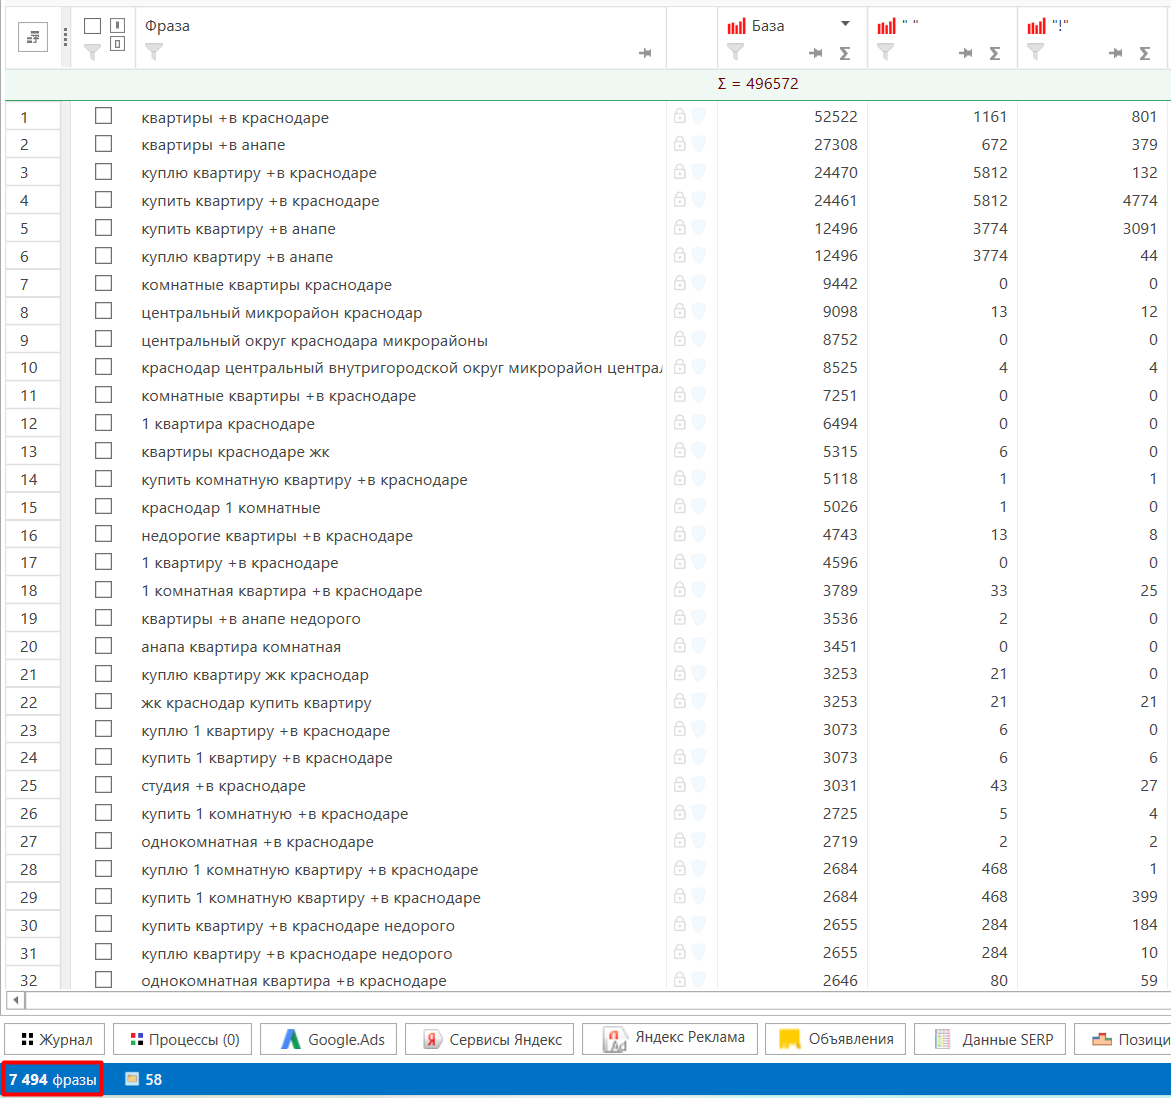Click the filter icon in the Фраза column
1171x1098 pixels.
click(x=153, y=52)
